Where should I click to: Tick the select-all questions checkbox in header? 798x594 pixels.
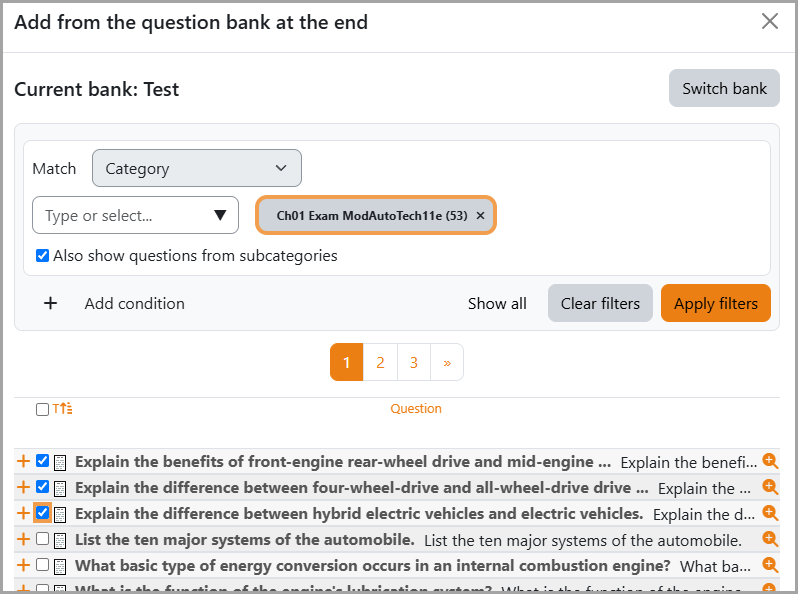point(42,409)
